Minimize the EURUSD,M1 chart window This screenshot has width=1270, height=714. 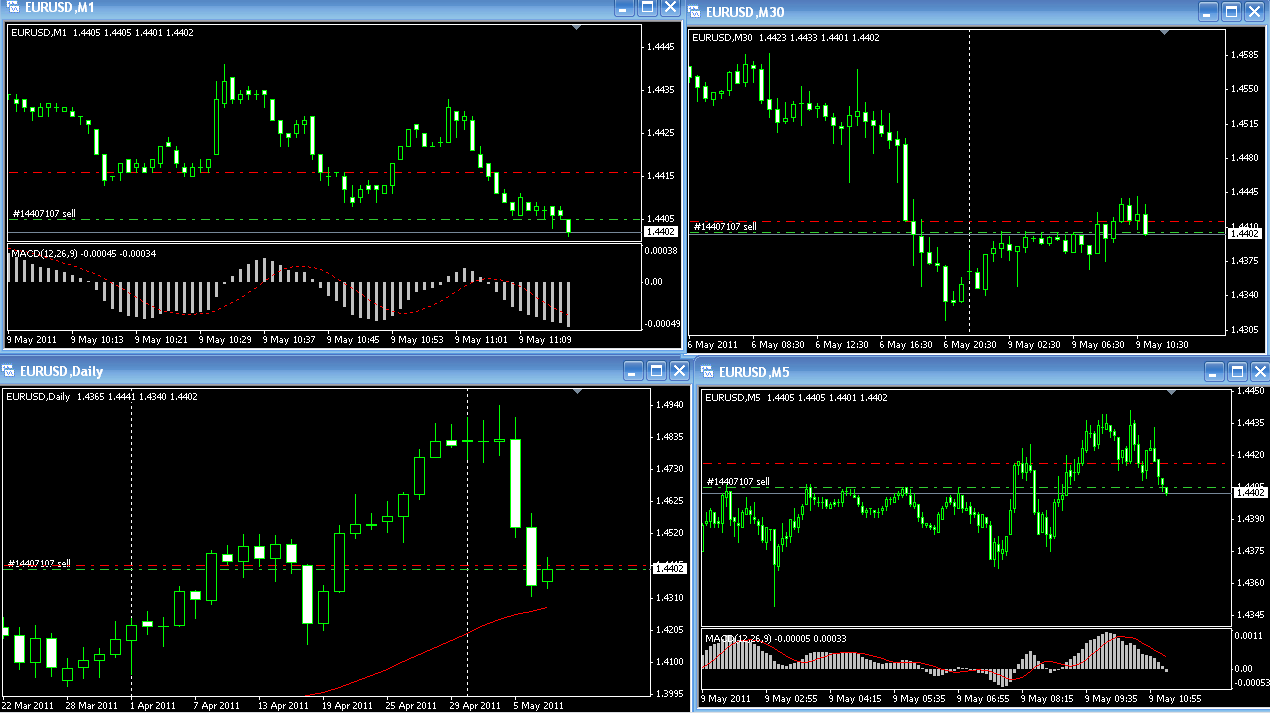pos(625,9)
